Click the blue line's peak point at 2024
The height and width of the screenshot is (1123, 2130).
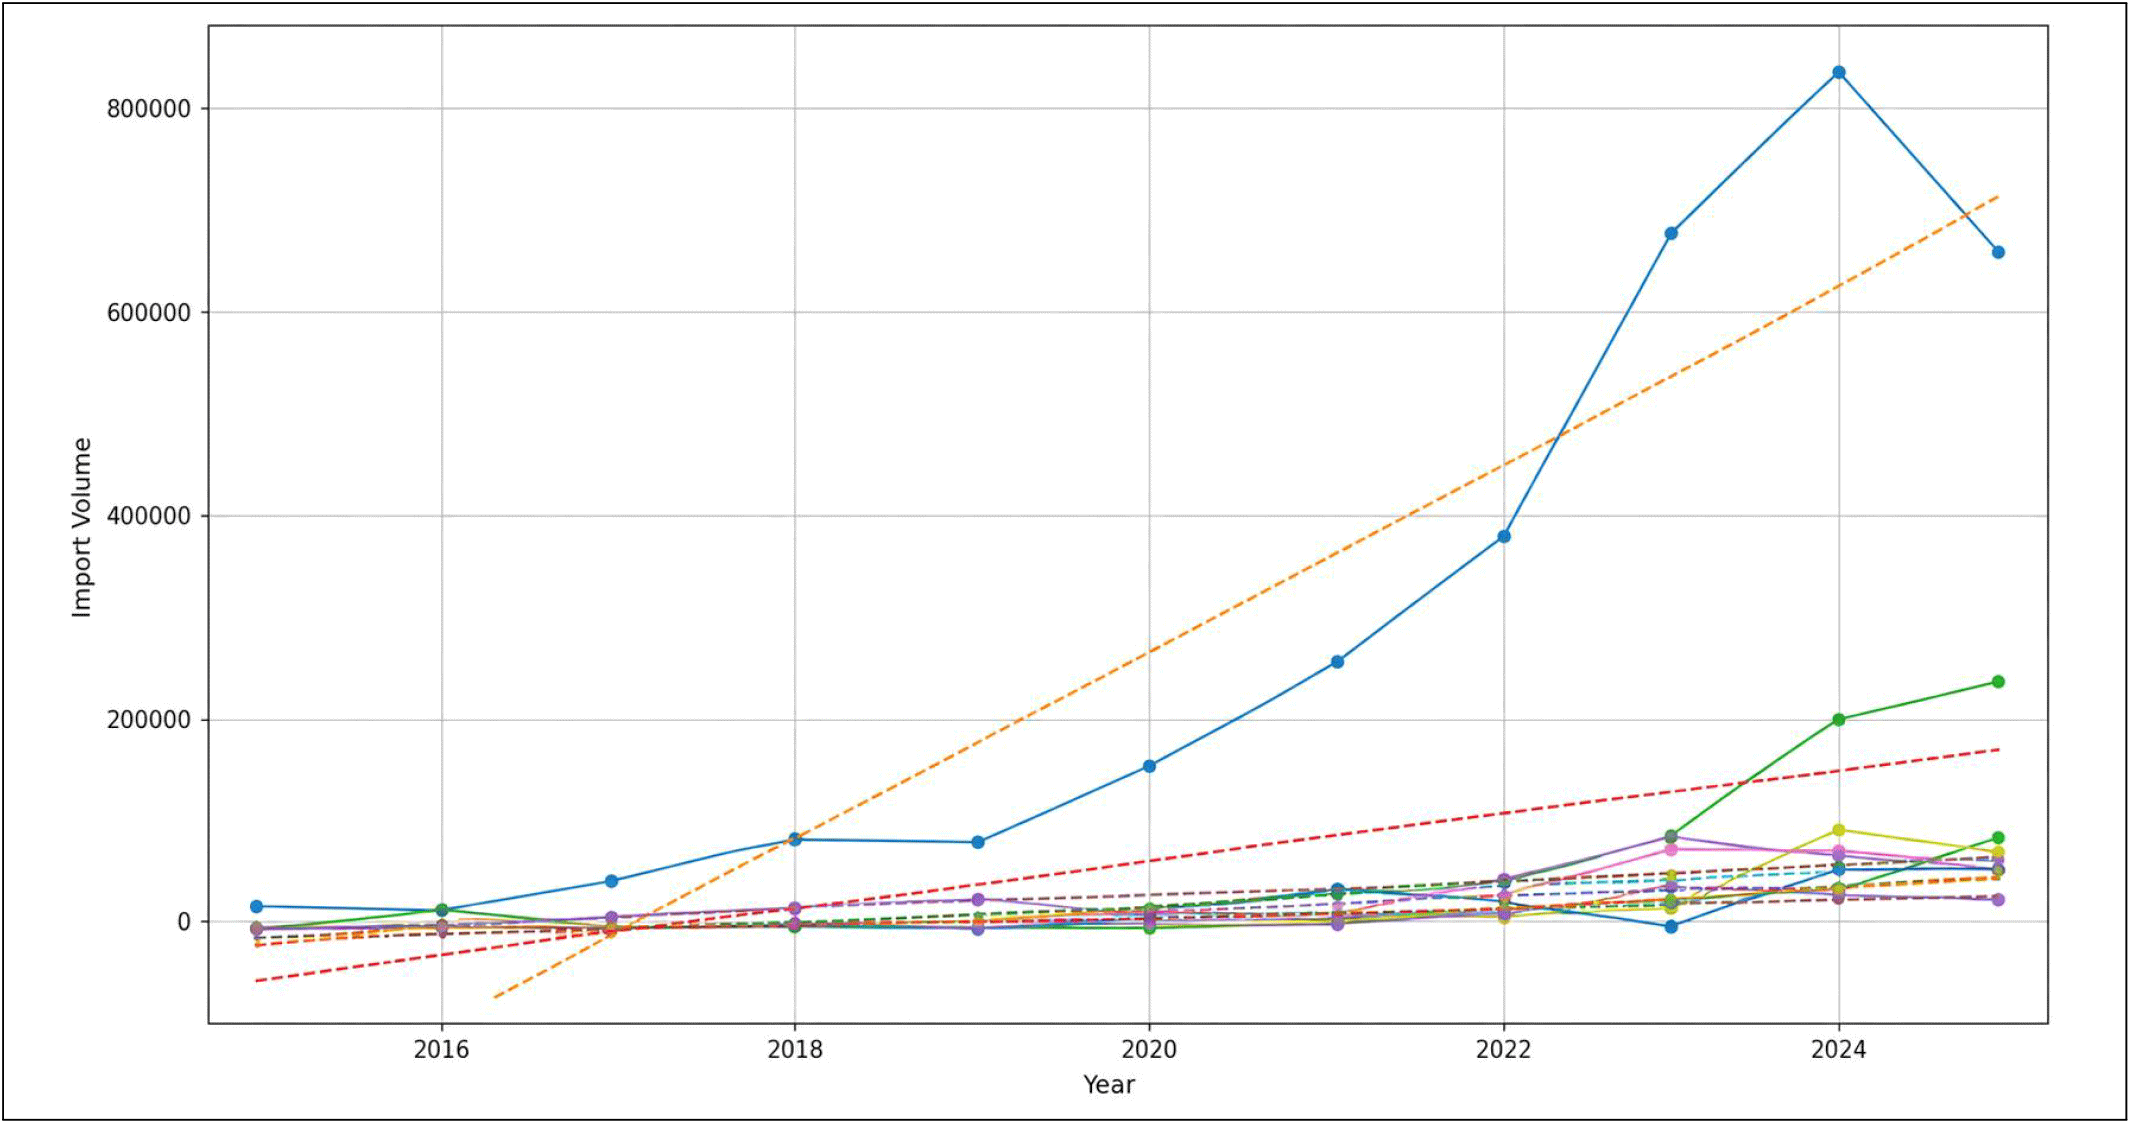click(x=1838, y=72)
